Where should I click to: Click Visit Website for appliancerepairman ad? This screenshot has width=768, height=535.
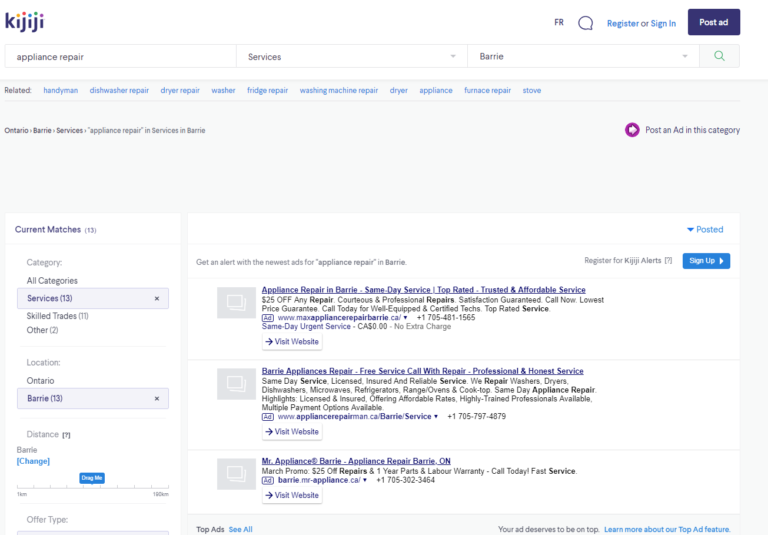coord(292,432)
